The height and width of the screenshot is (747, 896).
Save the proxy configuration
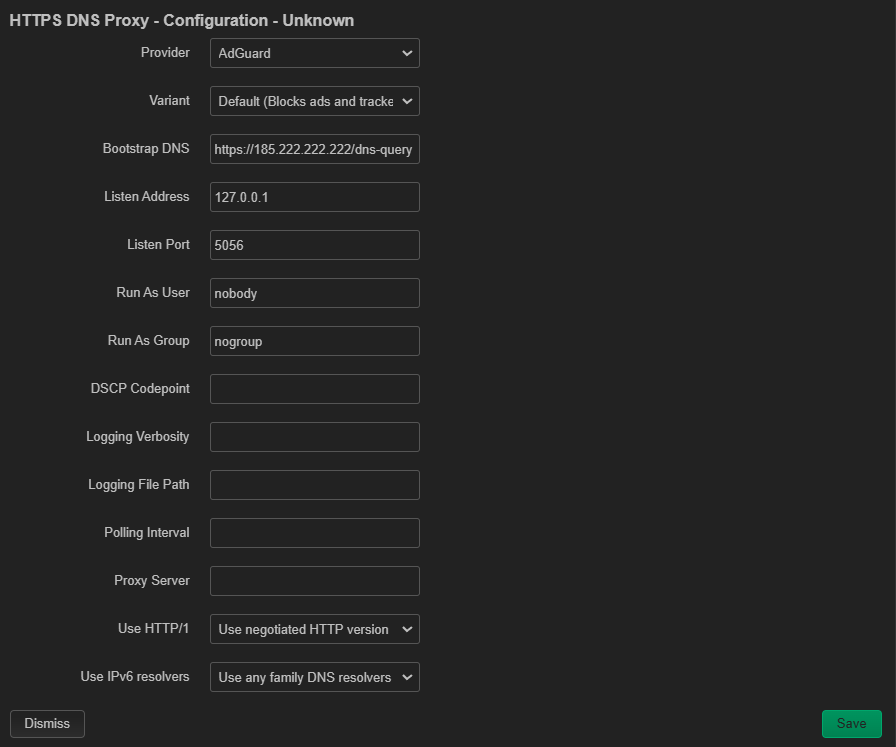tap(851, 724)
